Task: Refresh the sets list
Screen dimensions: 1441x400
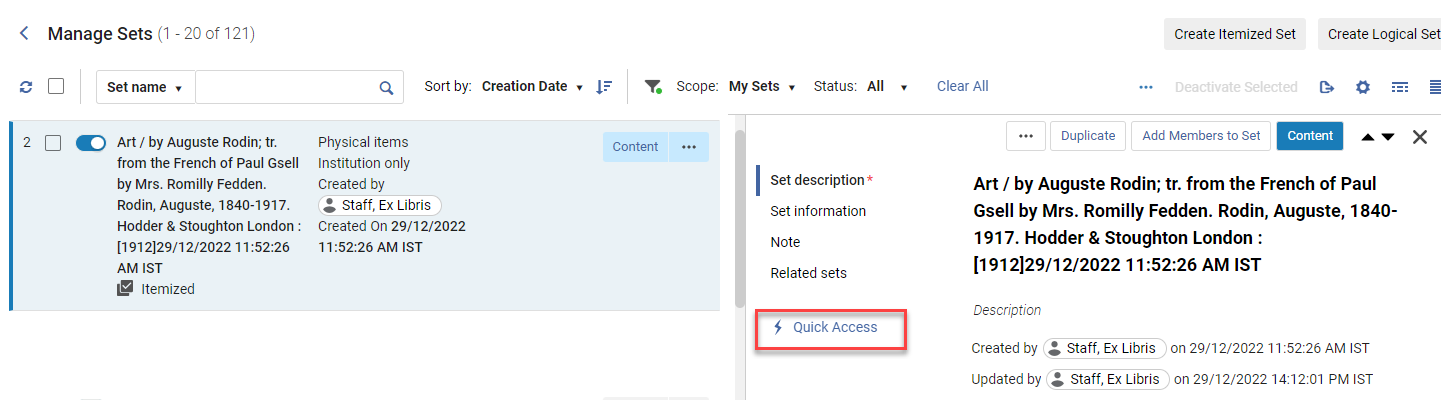Action: click(x=26, y=87)
